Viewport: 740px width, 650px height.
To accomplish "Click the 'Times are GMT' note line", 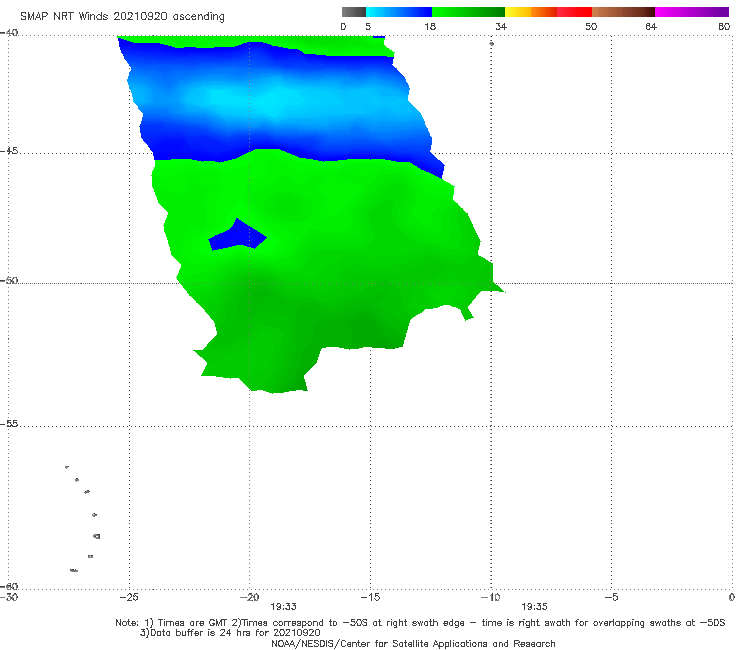I will [420, 623].
